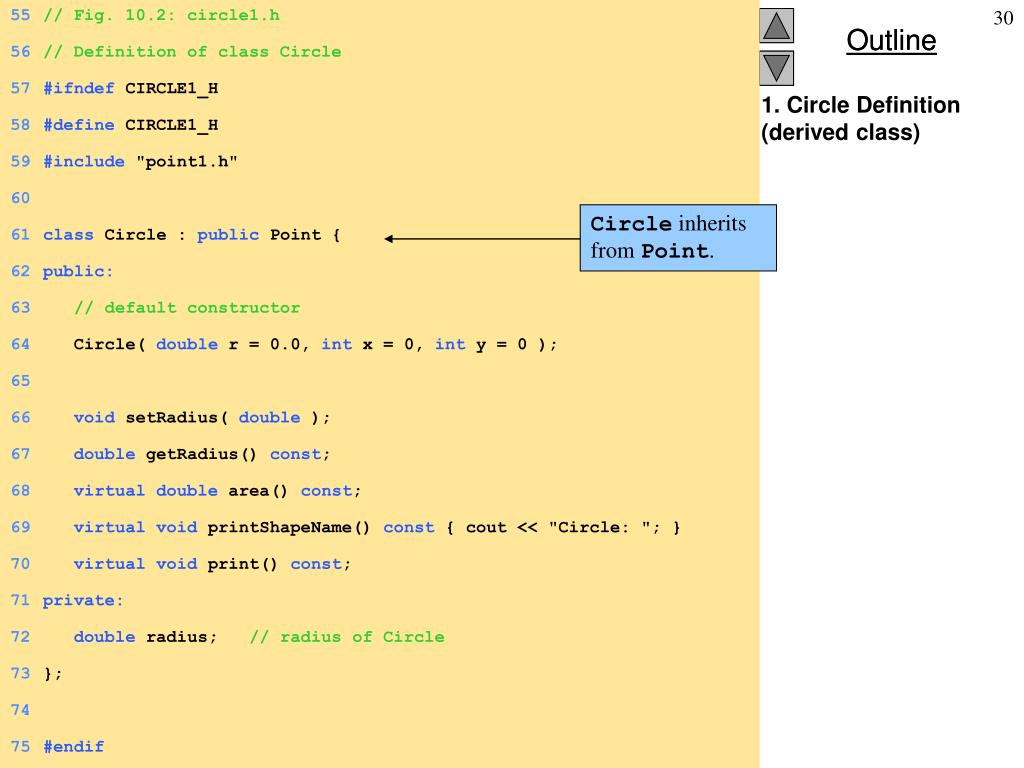The image size is (1024, 768).
Task: Click the comment '// Definition of class Circle'
Action: click(x=192, y=52)
